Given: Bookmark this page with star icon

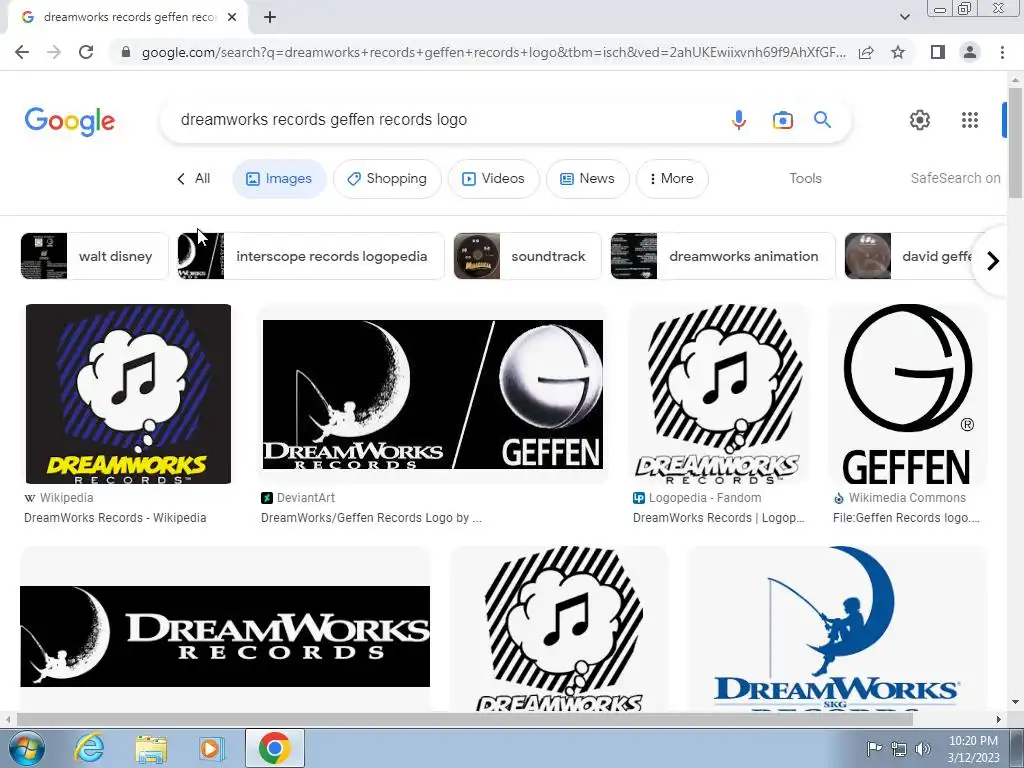Looking at the screenshot, I should coord(898,52).
